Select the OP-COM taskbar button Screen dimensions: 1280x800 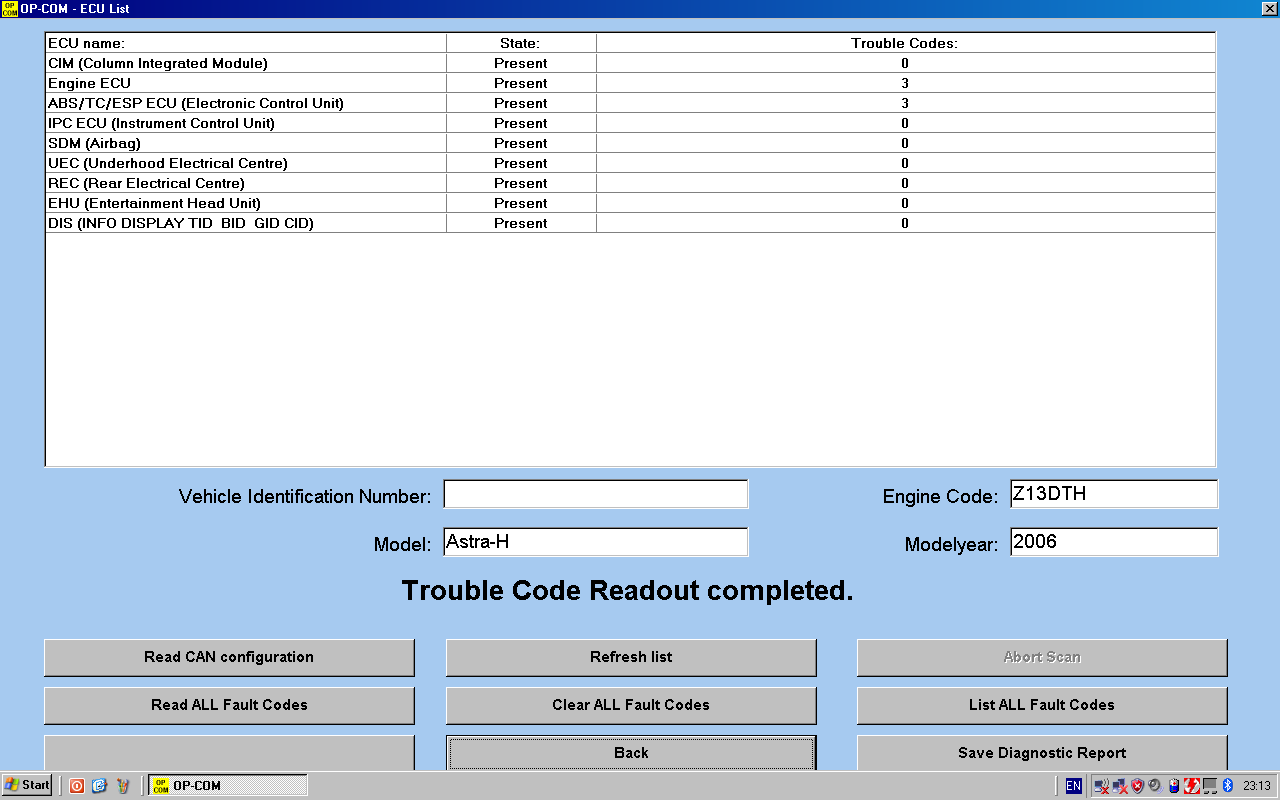[x=227, y=785]
